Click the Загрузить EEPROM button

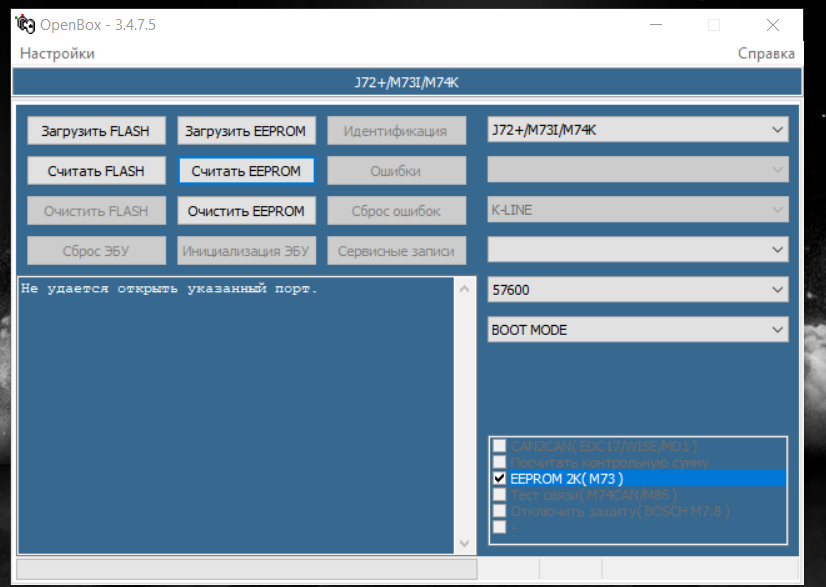pos(246,131)
